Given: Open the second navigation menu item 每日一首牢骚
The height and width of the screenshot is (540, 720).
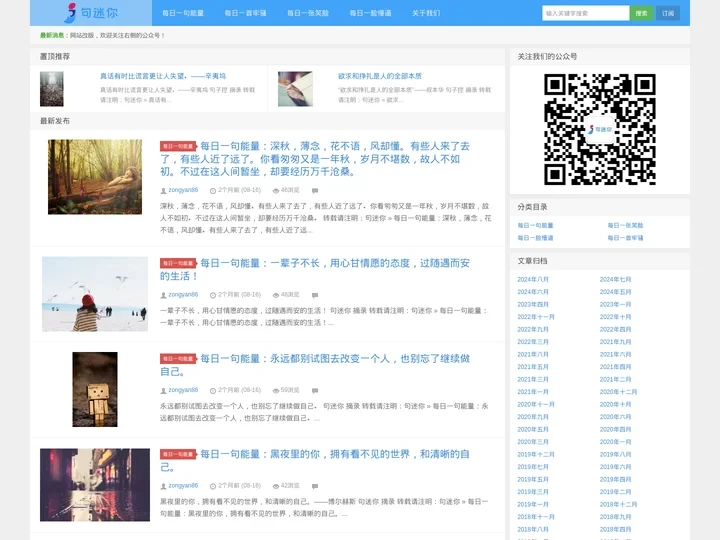Looking at the screenshot, I should [x=245, y=13].
